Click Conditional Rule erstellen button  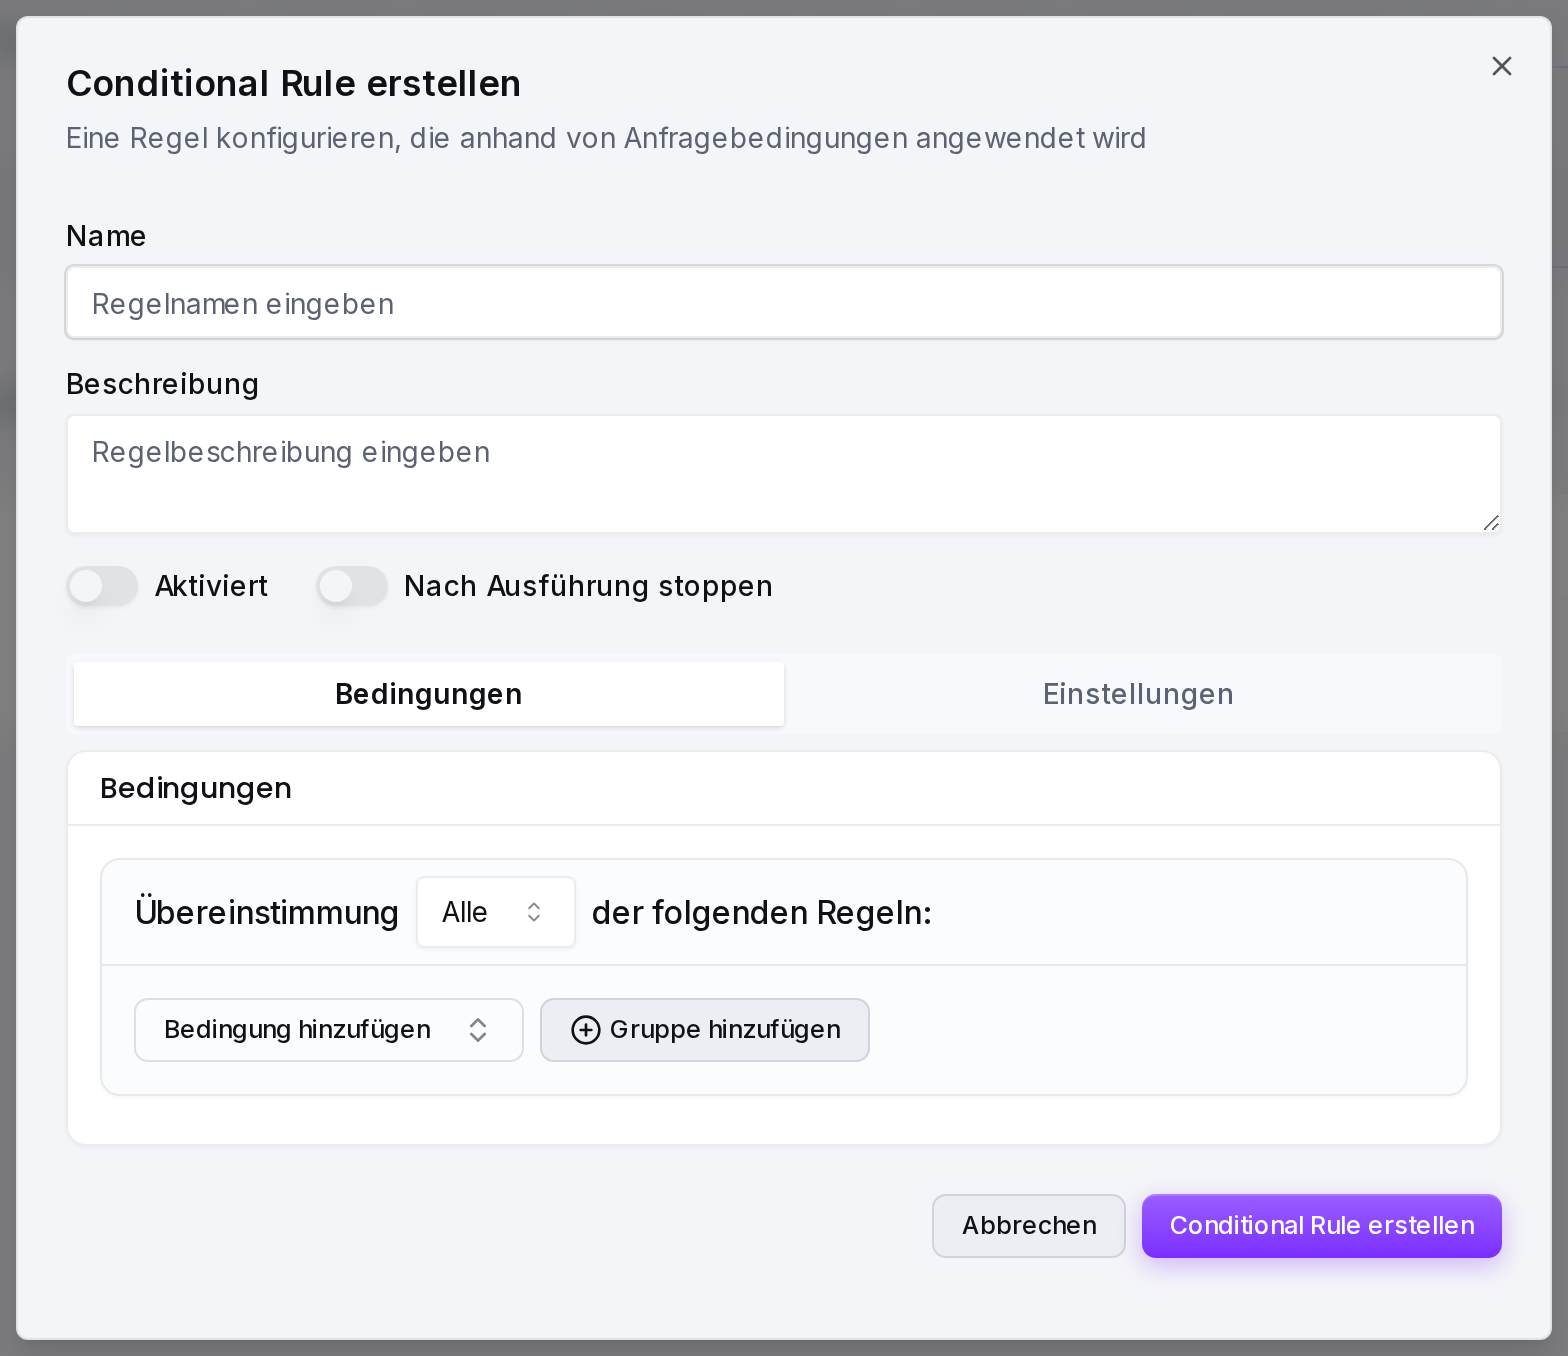point(1322,1226)
